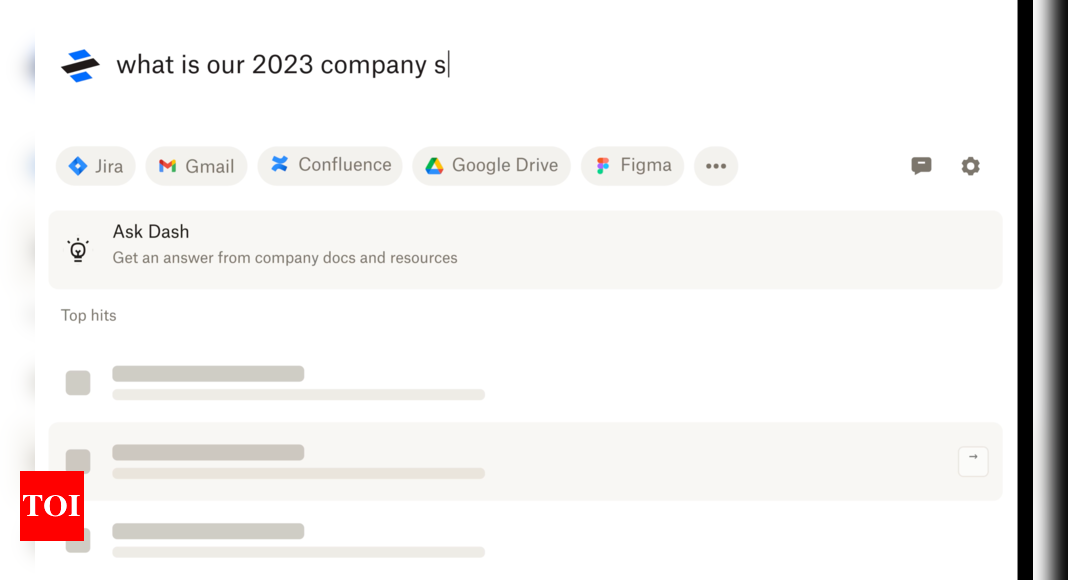The width and height of the screenshot is (1068, 580).
Task: Open the first top hit result
Action: (x=525, y=383)
